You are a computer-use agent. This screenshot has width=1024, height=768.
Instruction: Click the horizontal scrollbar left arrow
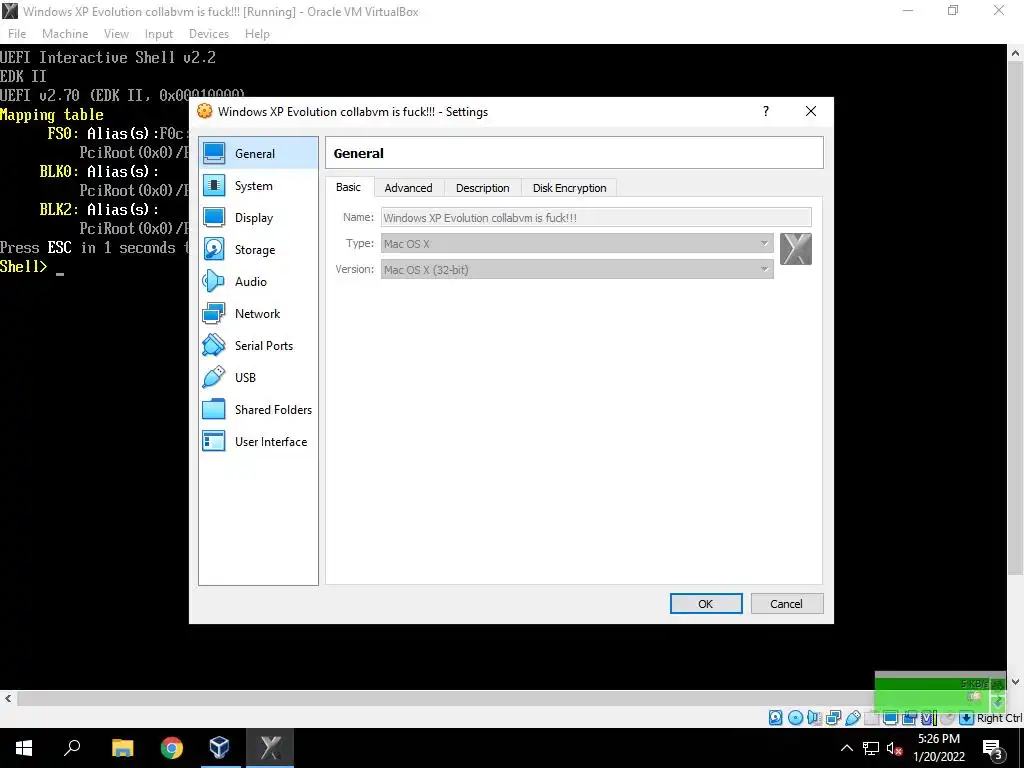pyautogui.click(x=8, y=698)
